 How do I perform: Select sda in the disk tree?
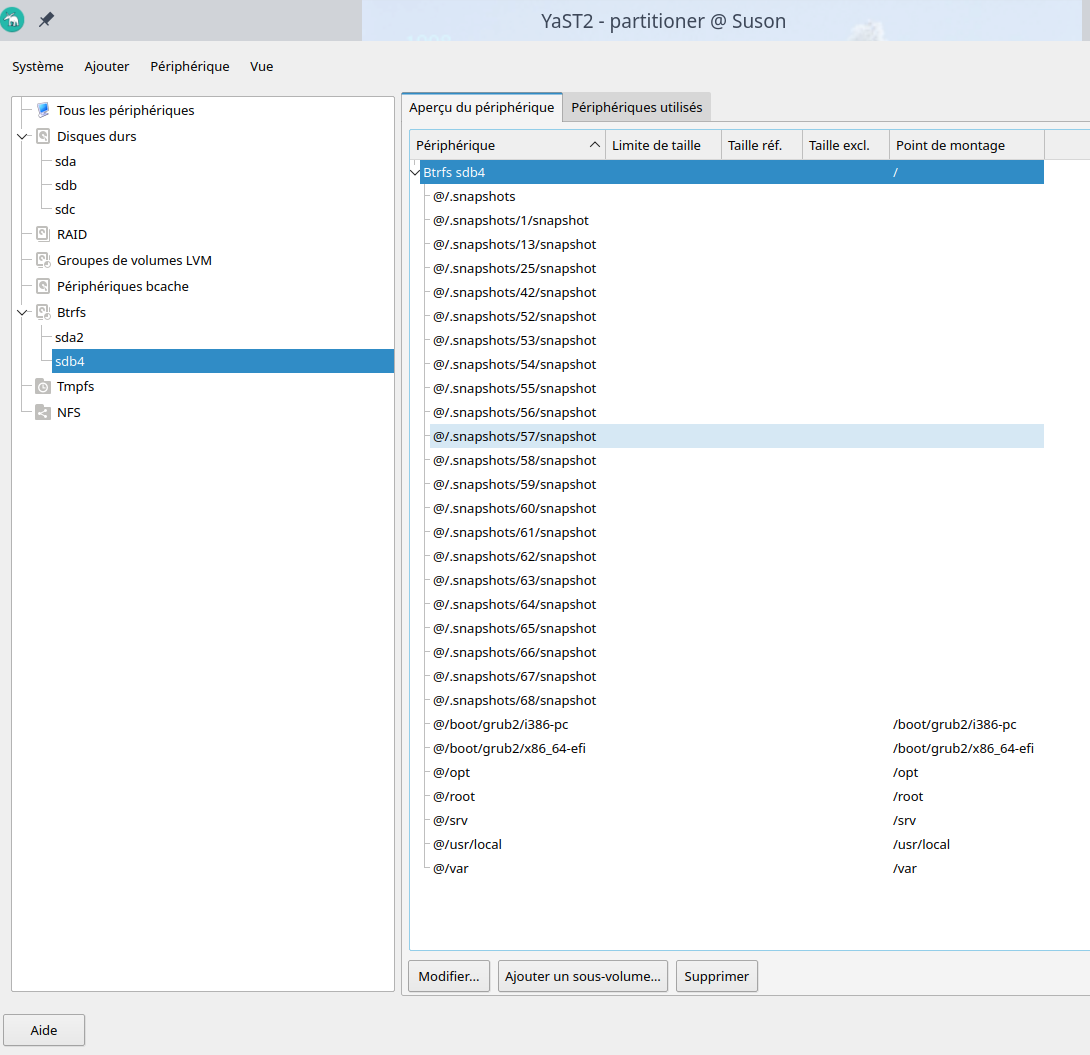(65, 161)
